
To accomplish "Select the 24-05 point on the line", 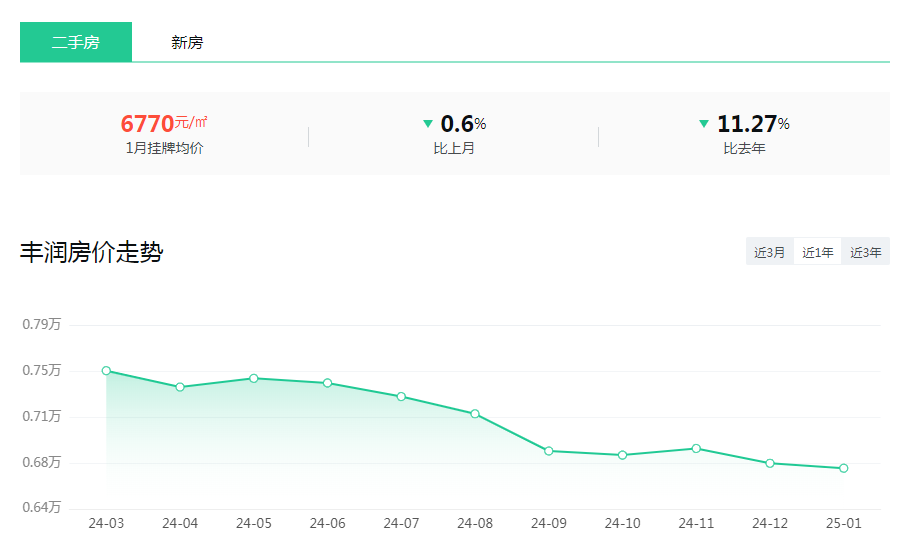I will [254, 378].
